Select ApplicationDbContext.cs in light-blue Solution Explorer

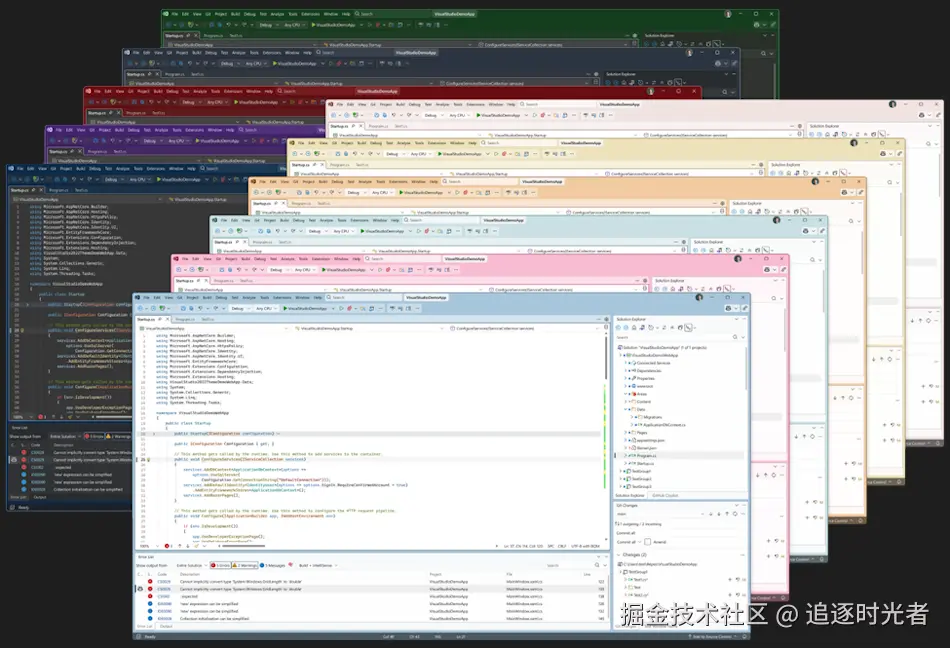(x=664, y=425)
